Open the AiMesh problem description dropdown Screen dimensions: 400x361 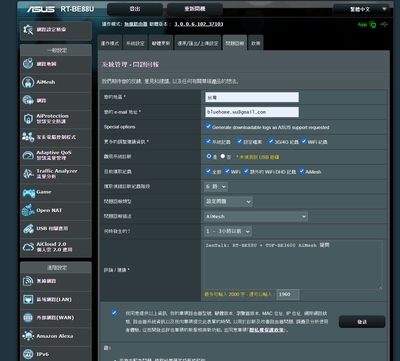point(256,216)
